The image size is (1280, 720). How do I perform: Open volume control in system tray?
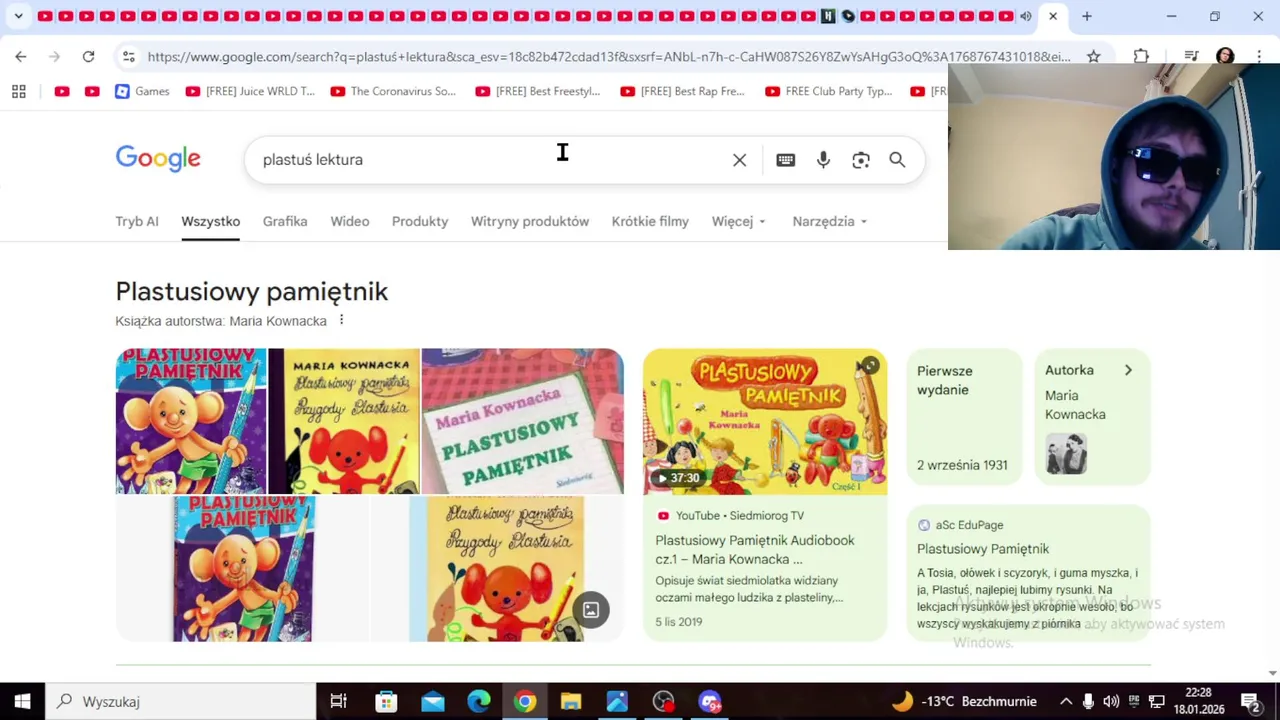1111,701
